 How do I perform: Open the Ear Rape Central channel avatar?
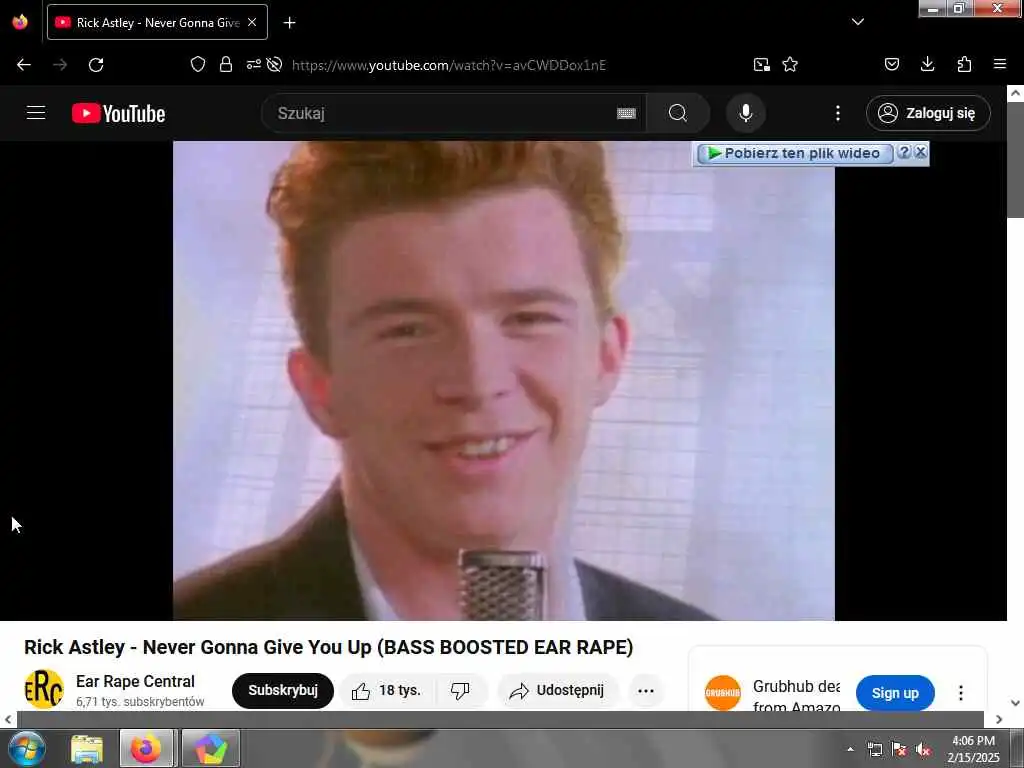point(44,689)
